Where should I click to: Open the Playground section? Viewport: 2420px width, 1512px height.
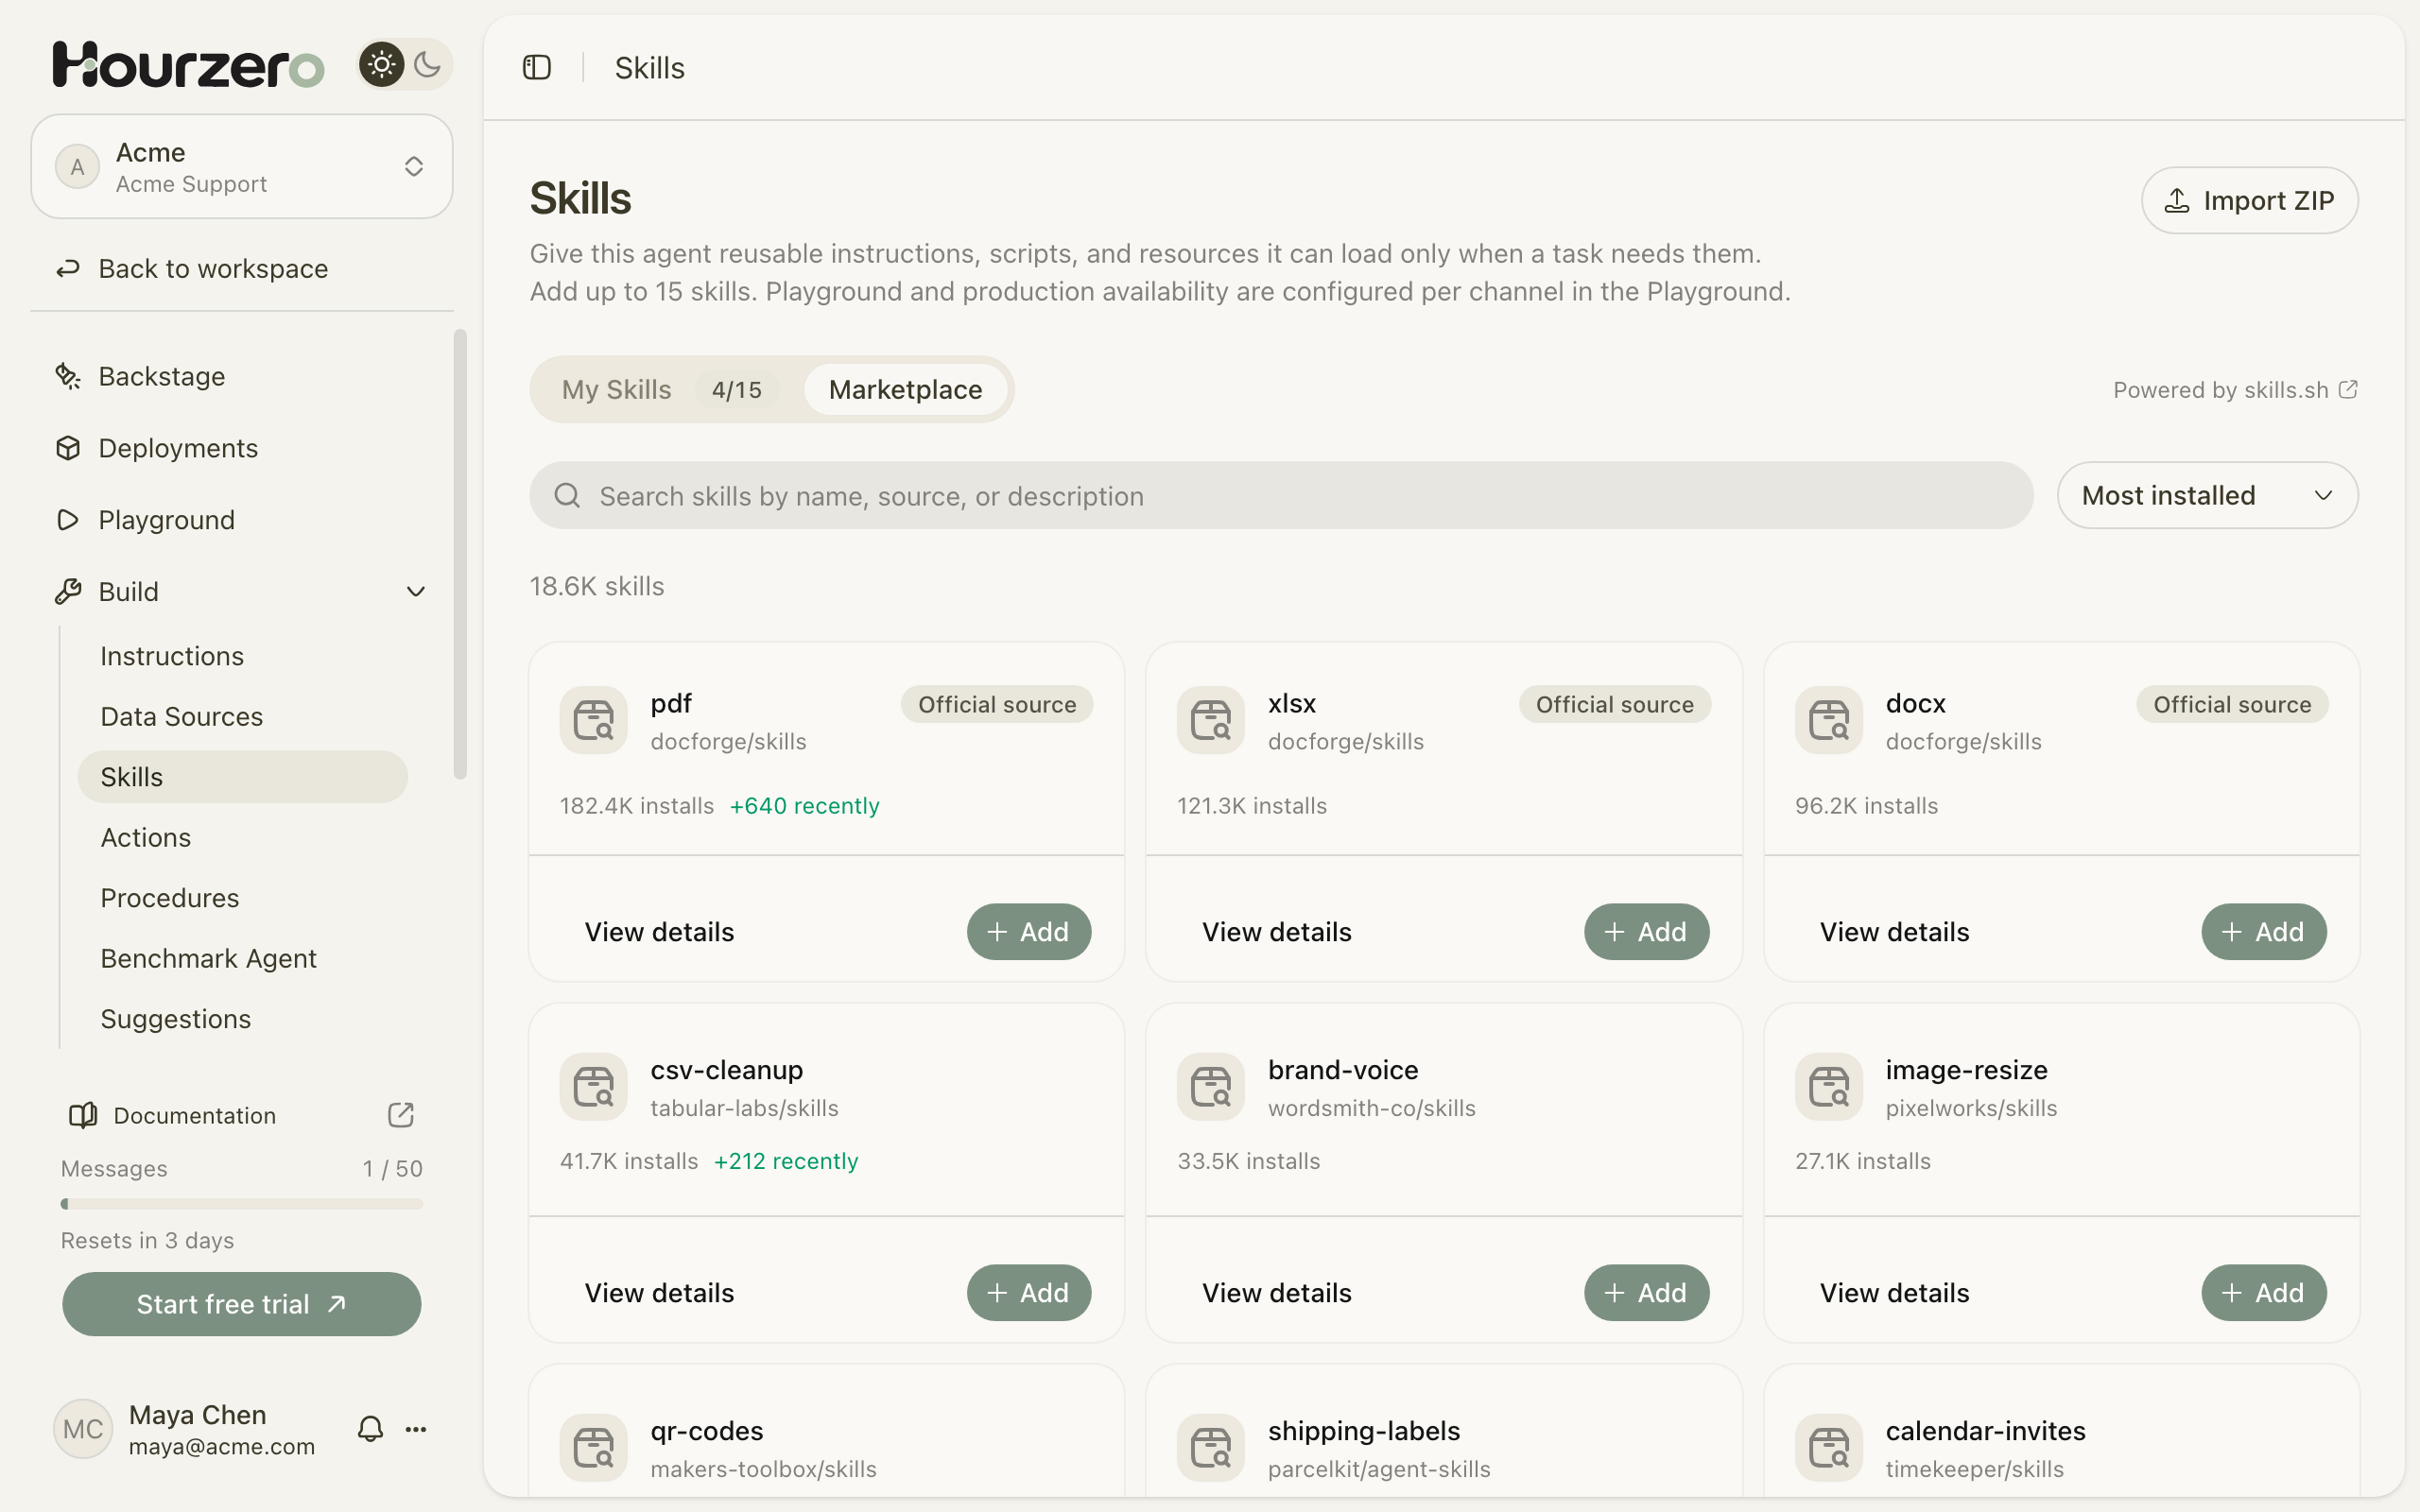(242, 520)
